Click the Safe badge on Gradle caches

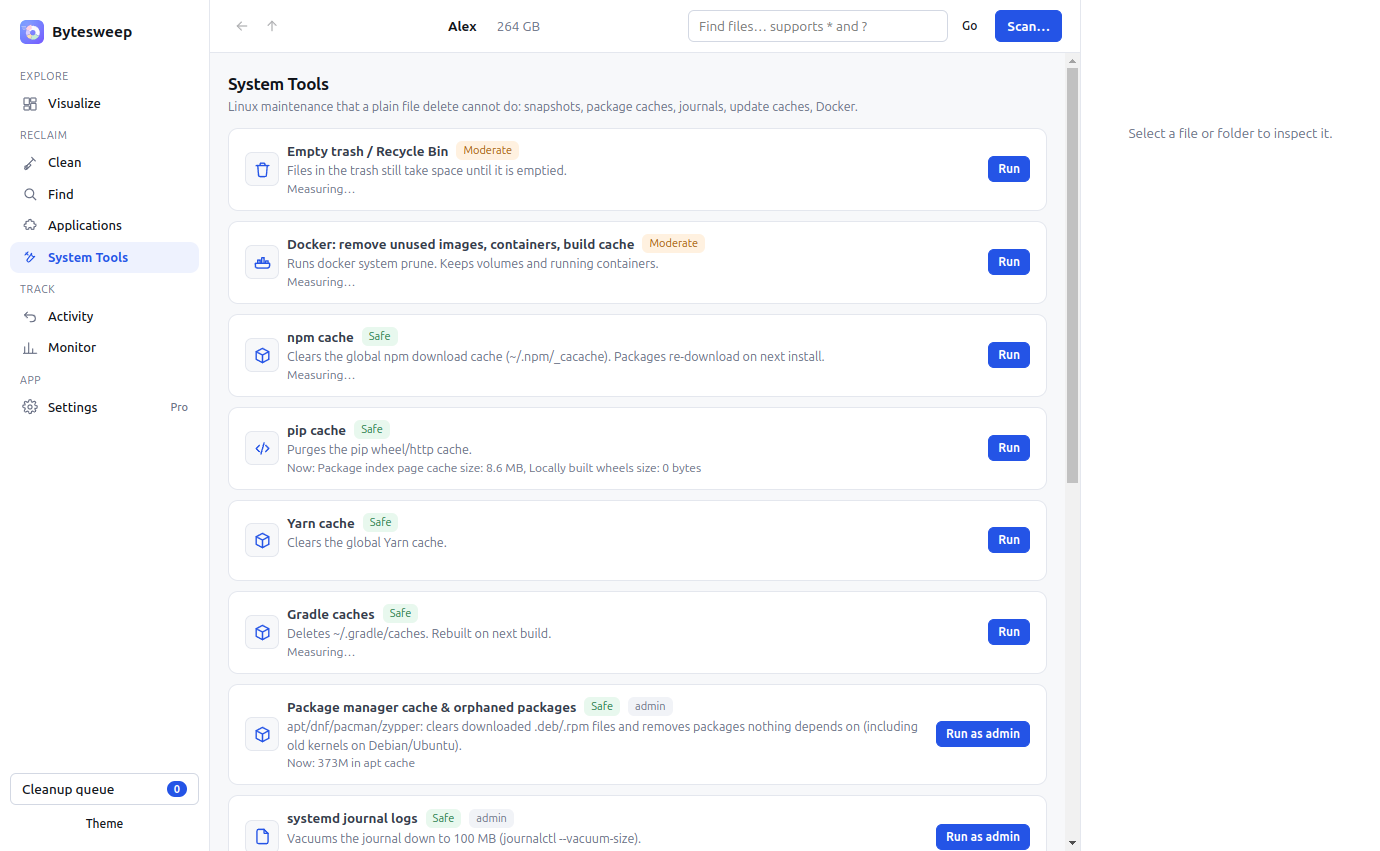[400, 614]
